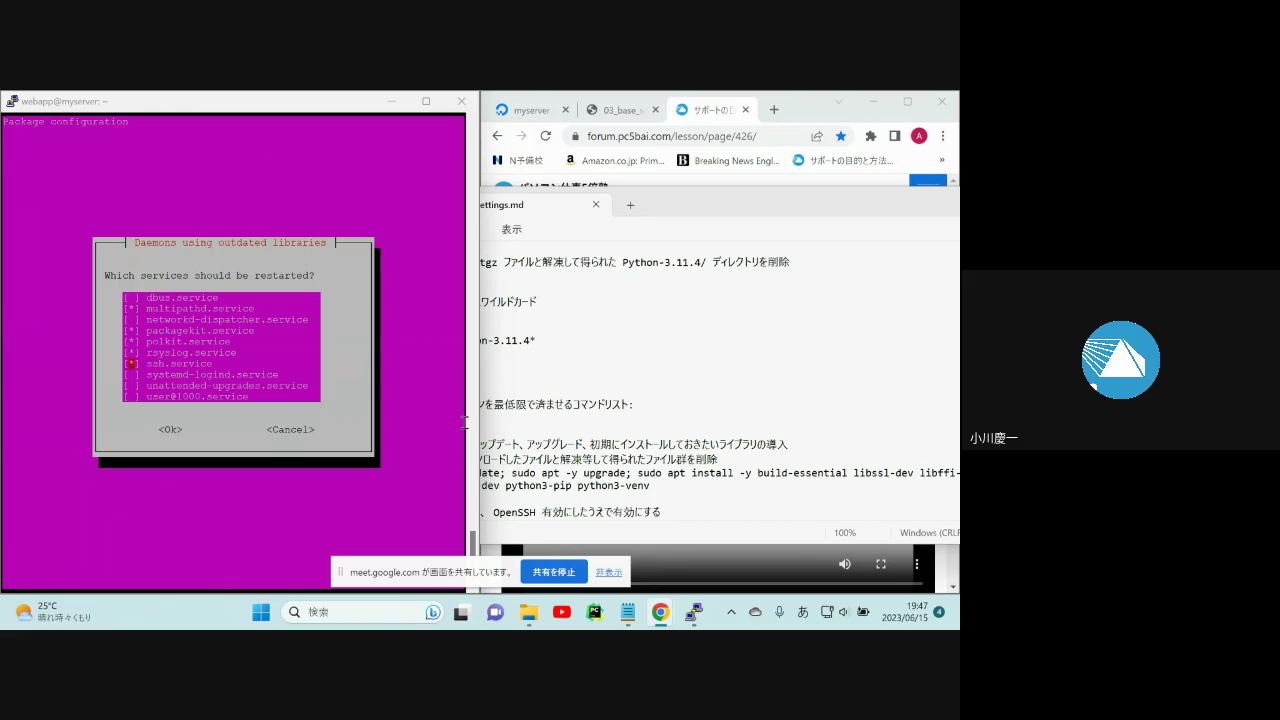Open YouTube from the taskbar

click(x=562, y=612)
